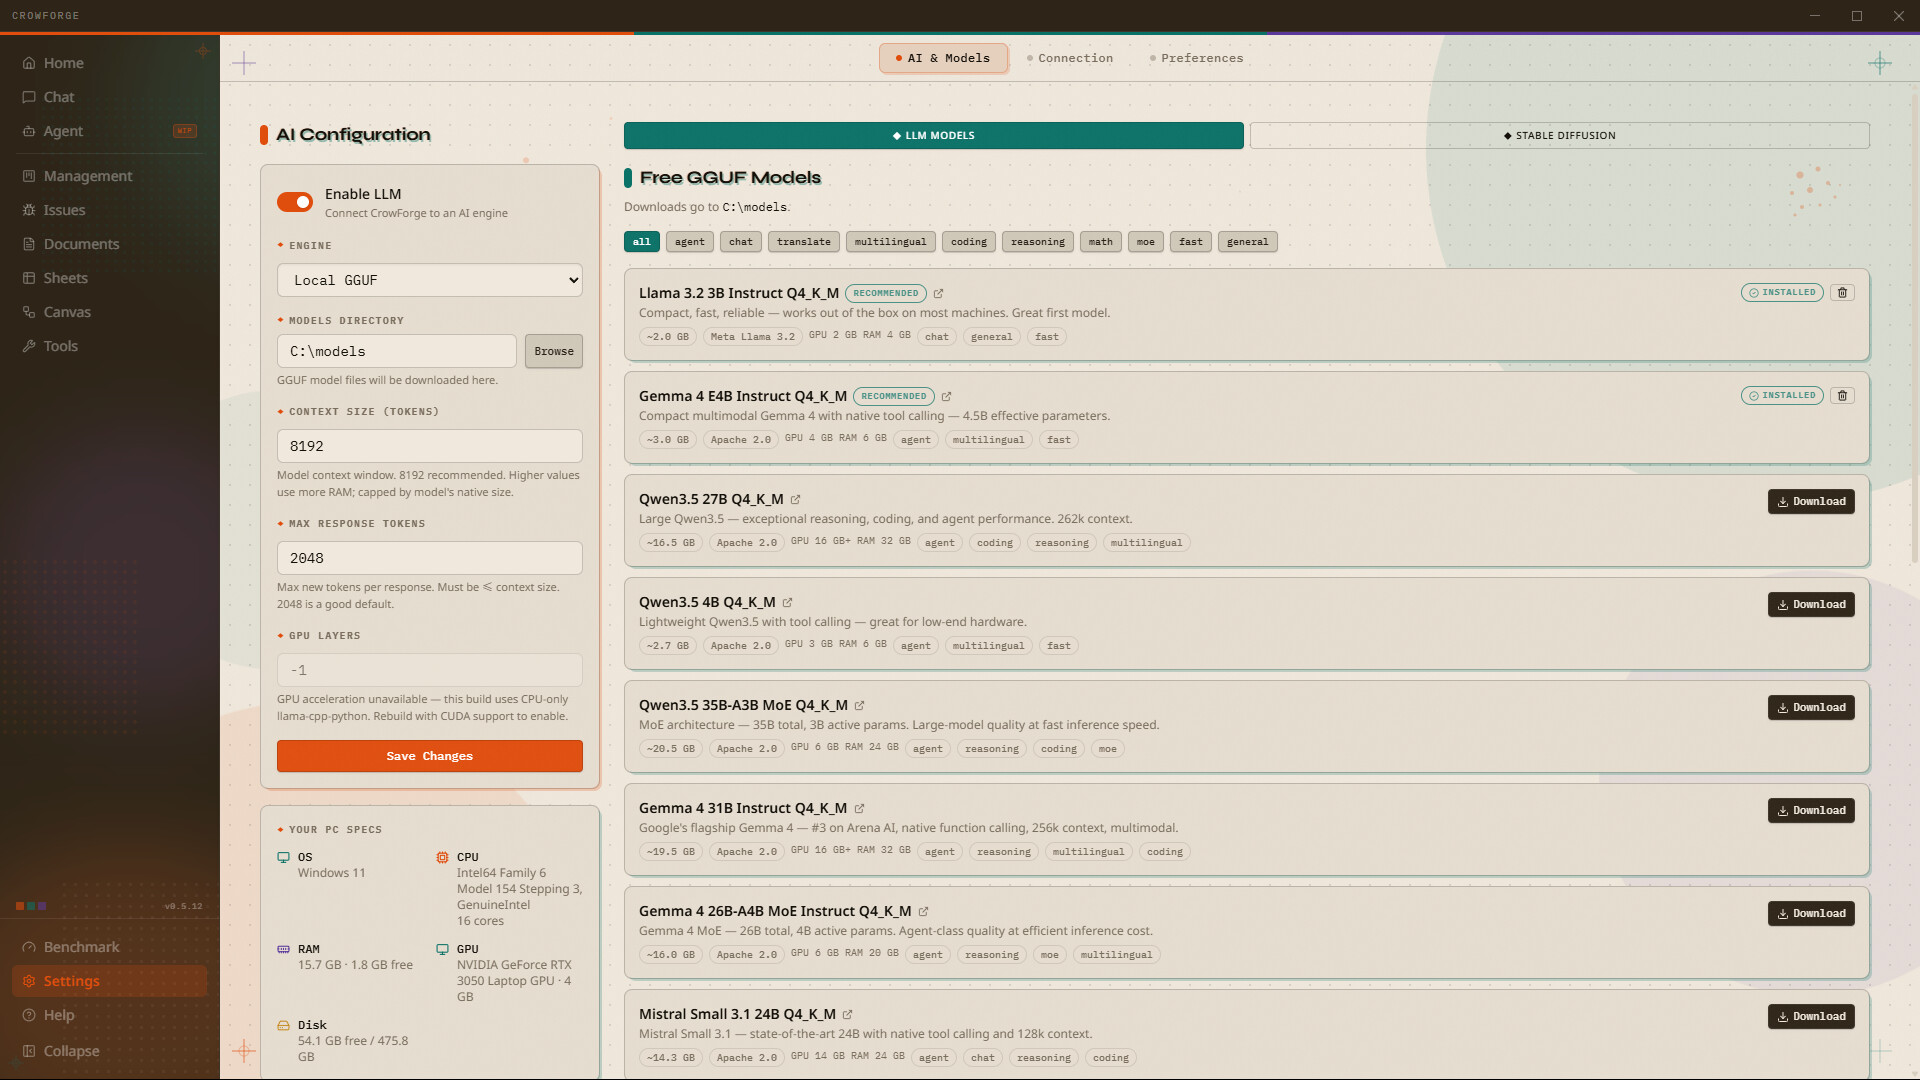Open external link for Llama 3.2 3B

click(938, 294)
